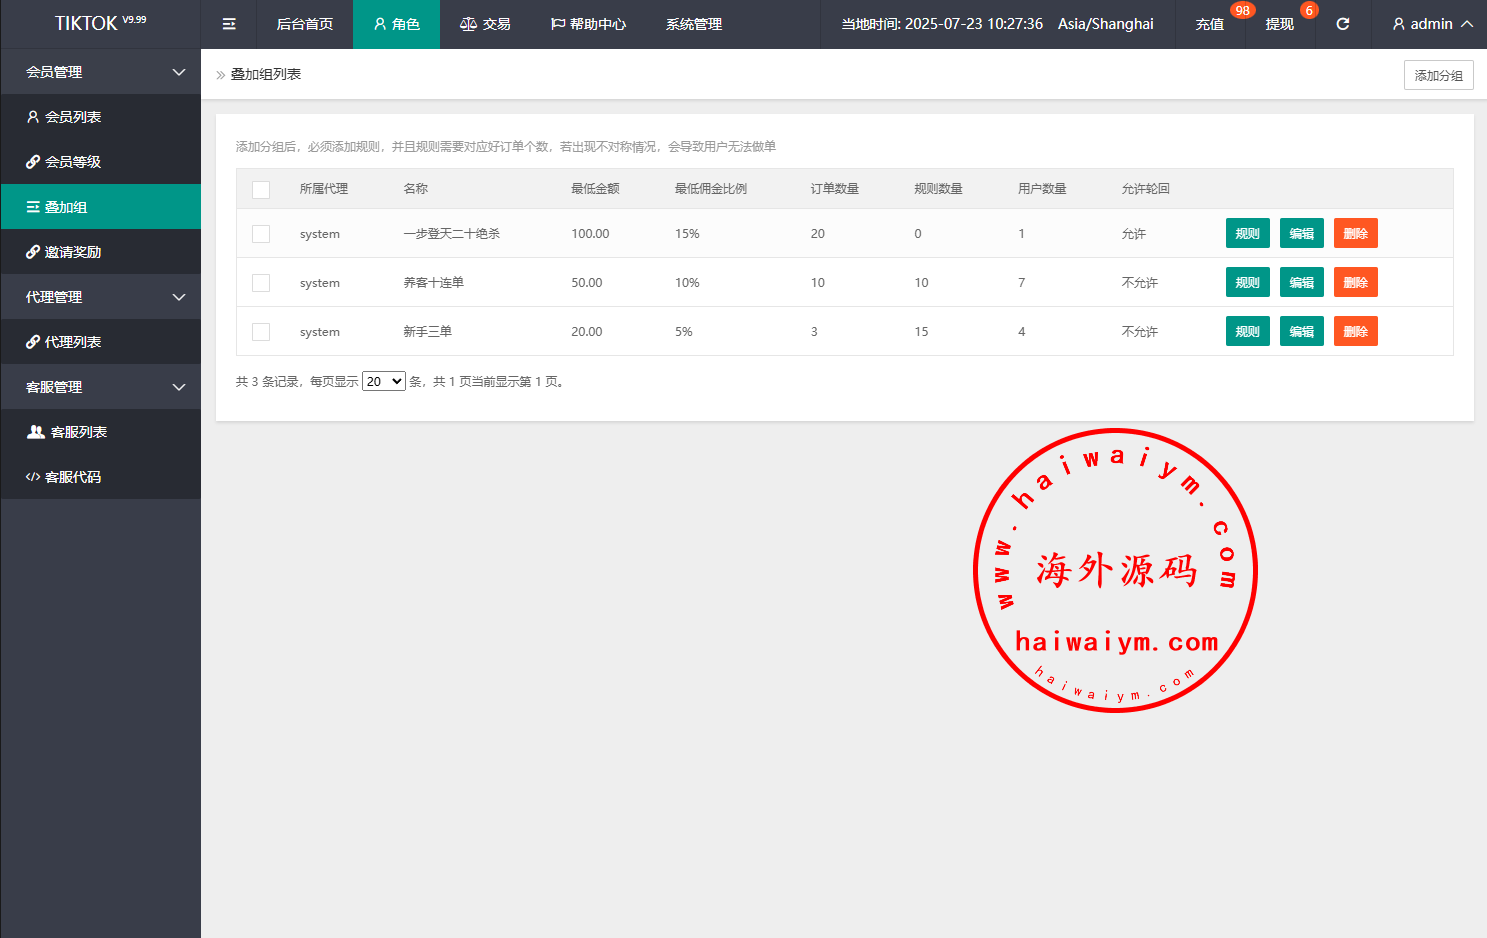
Task: Click 删除 for the 养客十连单 row
Action: (x=1355, y=283)
